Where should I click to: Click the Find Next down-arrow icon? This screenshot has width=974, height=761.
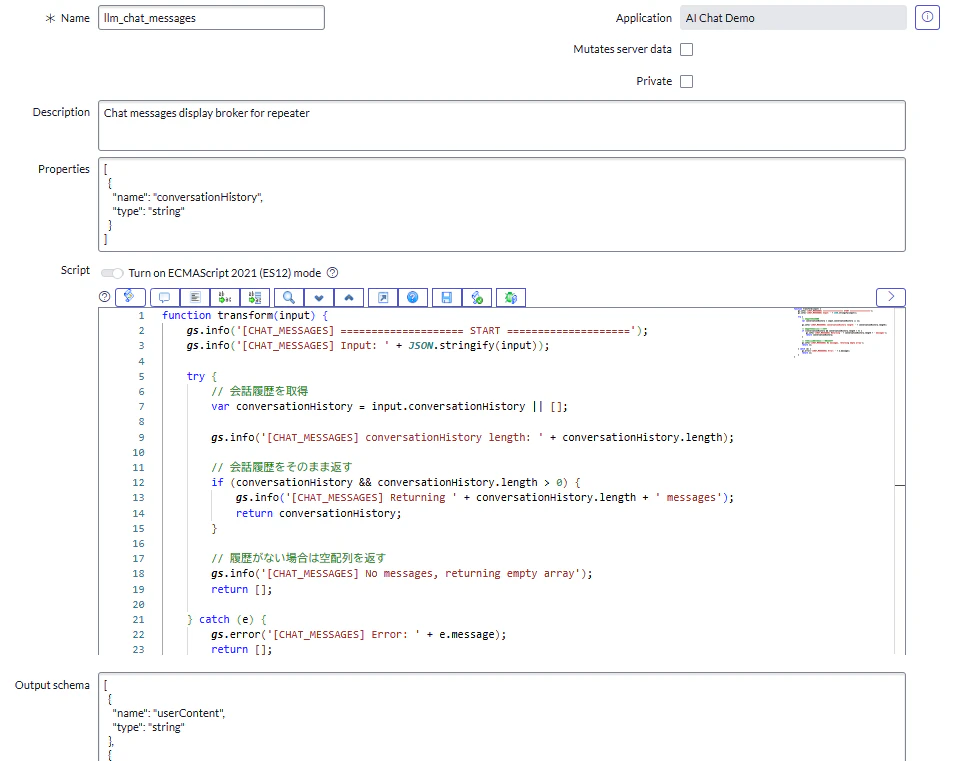click(319, 298)
